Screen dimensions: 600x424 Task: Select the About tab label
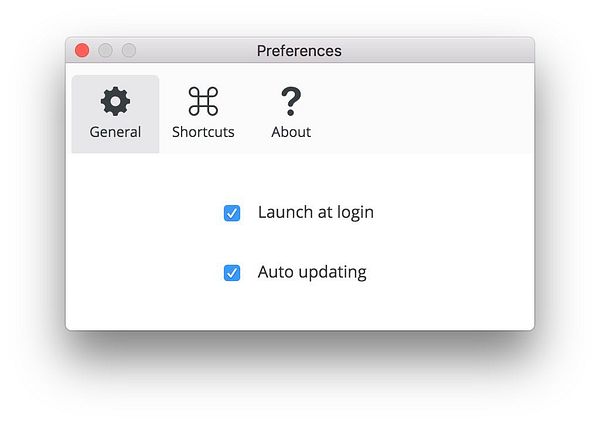tap(291, 132)
